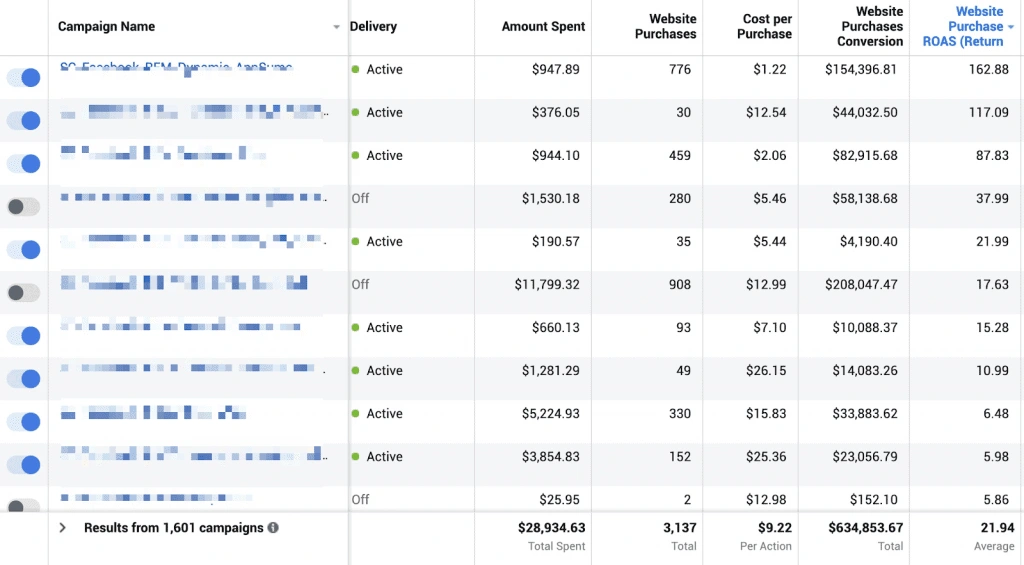Open the blurred campaign name with $376.05 spent

190,112
